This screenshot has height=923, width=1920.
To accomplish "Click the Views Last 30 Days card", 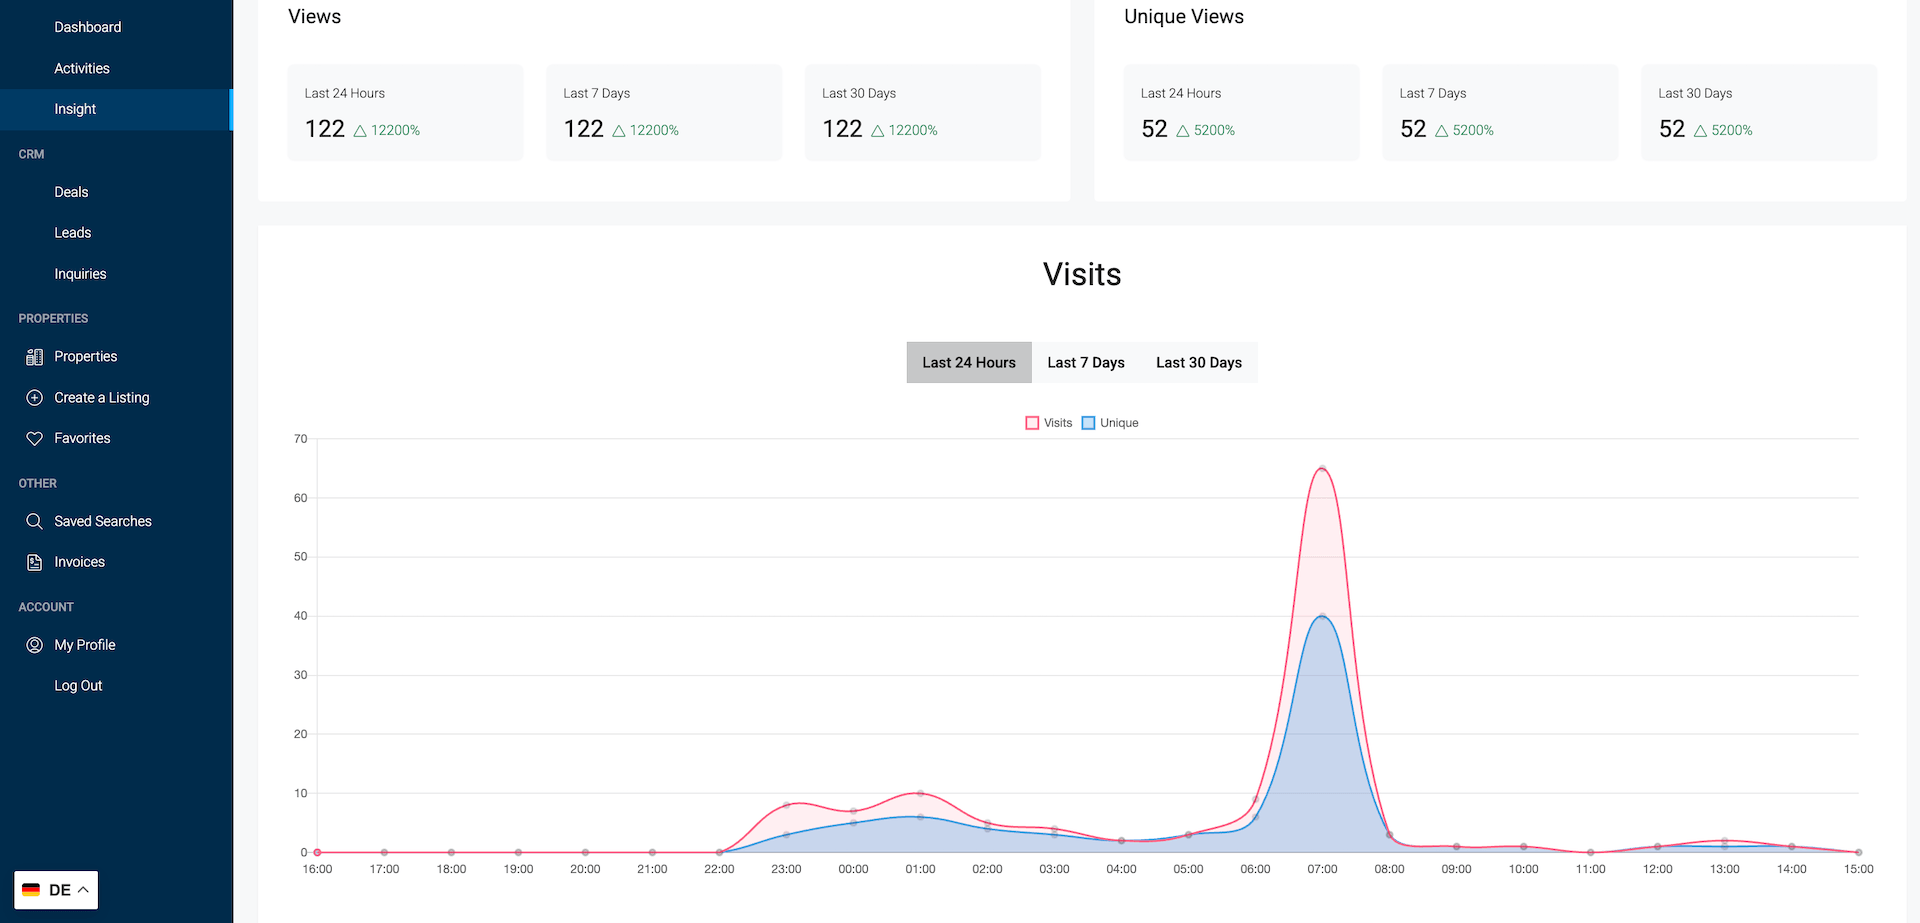I will (x=923, y=113).
